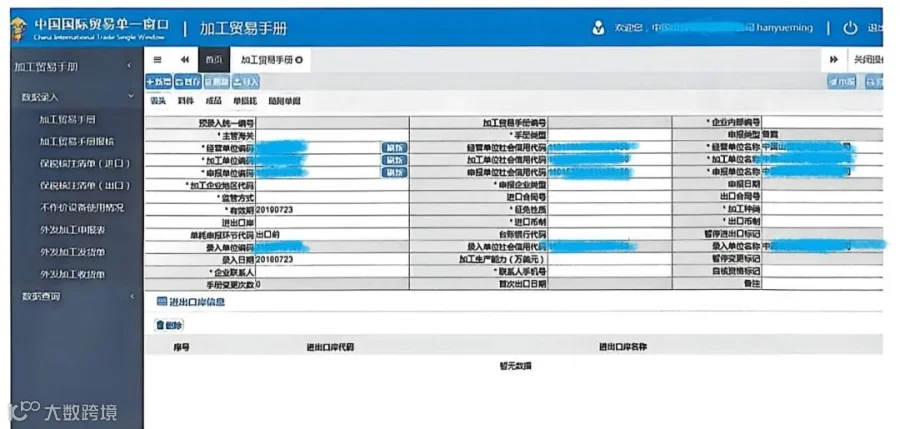Click into the 进口币制 field

(x=610, y=222)
